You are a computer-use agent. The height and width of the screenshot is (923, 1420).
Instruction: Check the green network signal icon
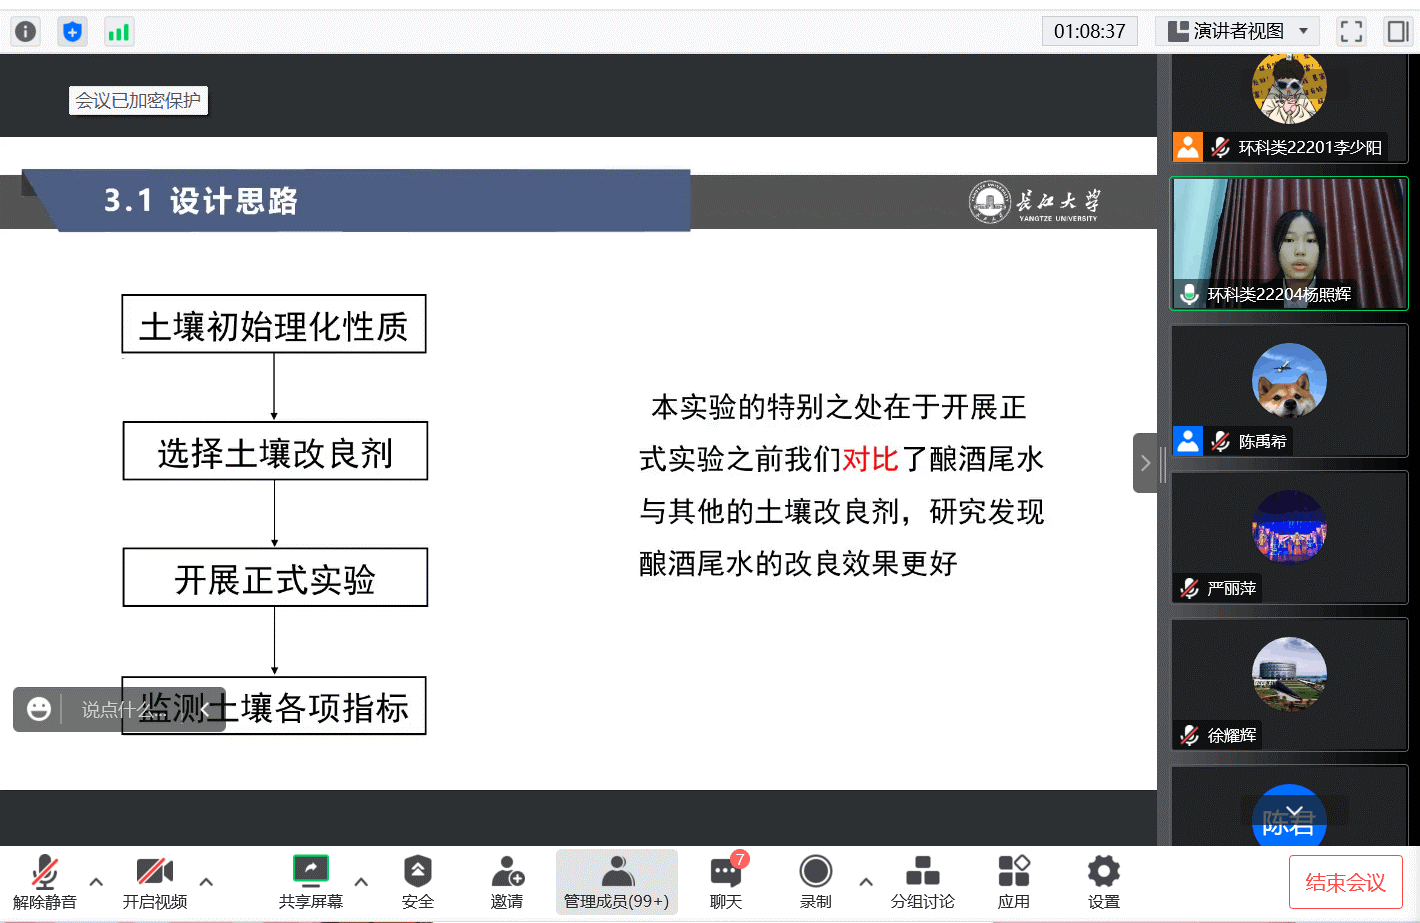coord(119,32)
